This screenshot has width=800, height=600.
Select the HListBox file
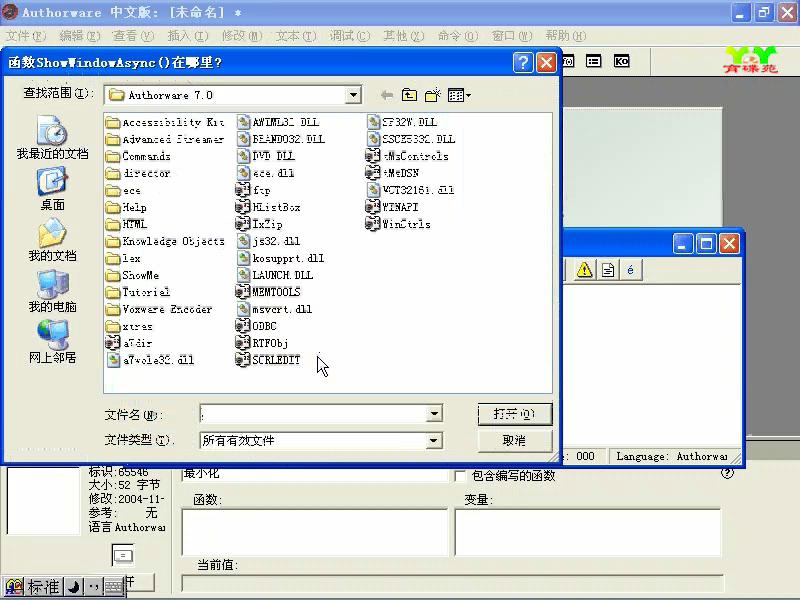(268, 207)
